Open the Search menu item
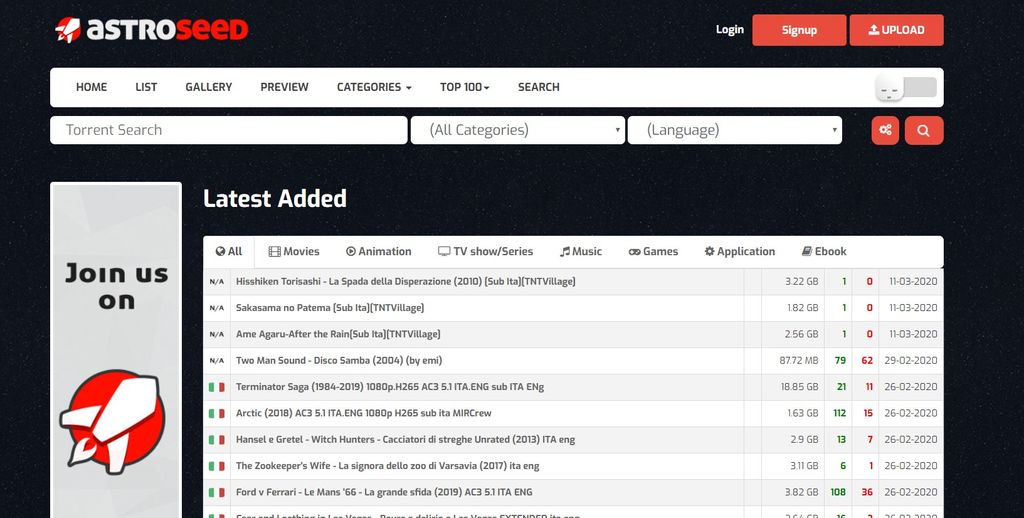This screenshot has height=518, width=1024. point(539,87)
